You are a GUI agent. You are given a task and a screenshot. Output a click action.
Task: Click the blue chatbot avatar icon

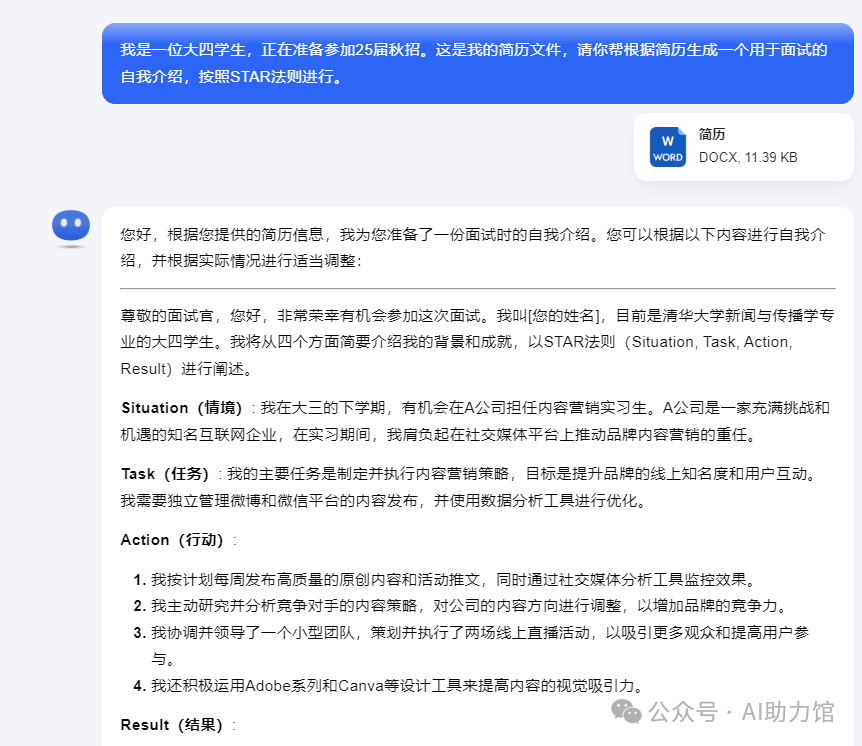click(x=71, y=226)
